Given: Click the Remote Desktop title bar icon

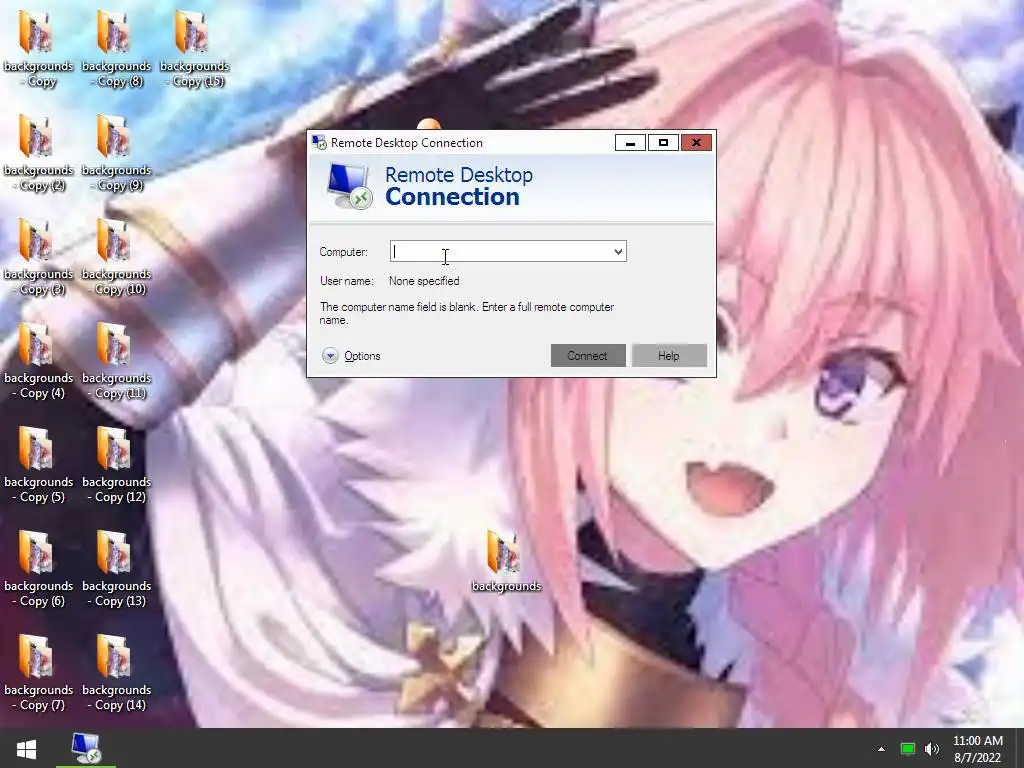Looking at the screenshot, I should tap(319, 142).
